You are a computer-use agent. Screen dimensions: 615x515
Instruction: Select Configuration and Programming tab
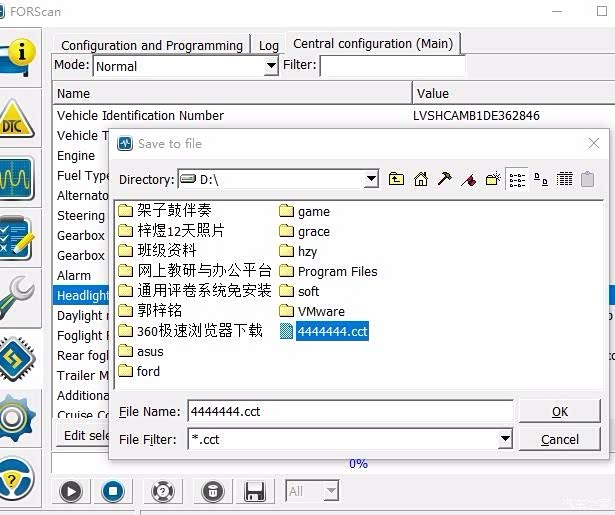[151, 45]
